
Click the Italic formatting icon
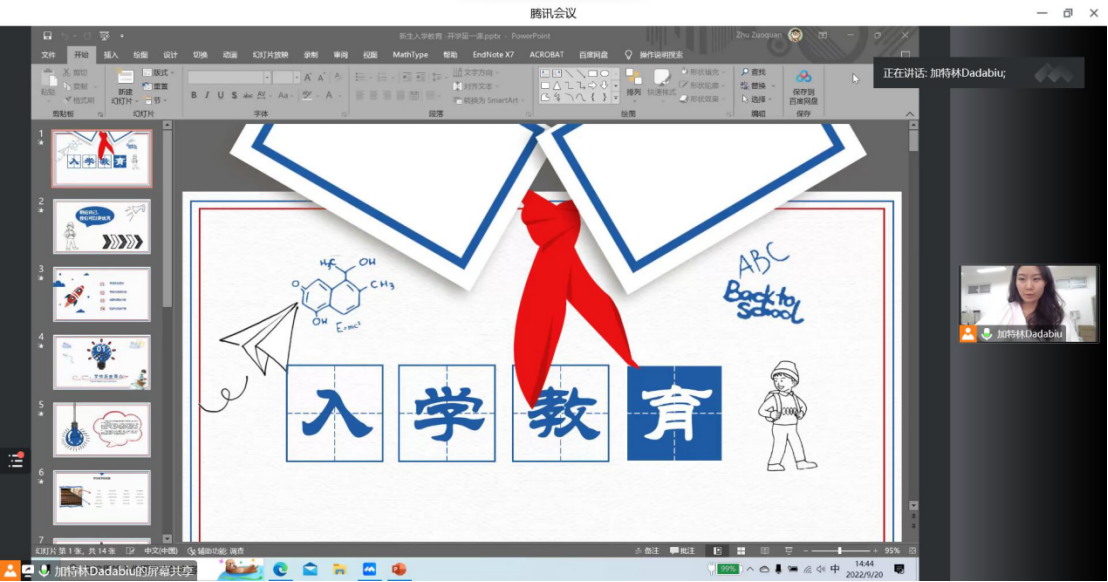(207, 96)
